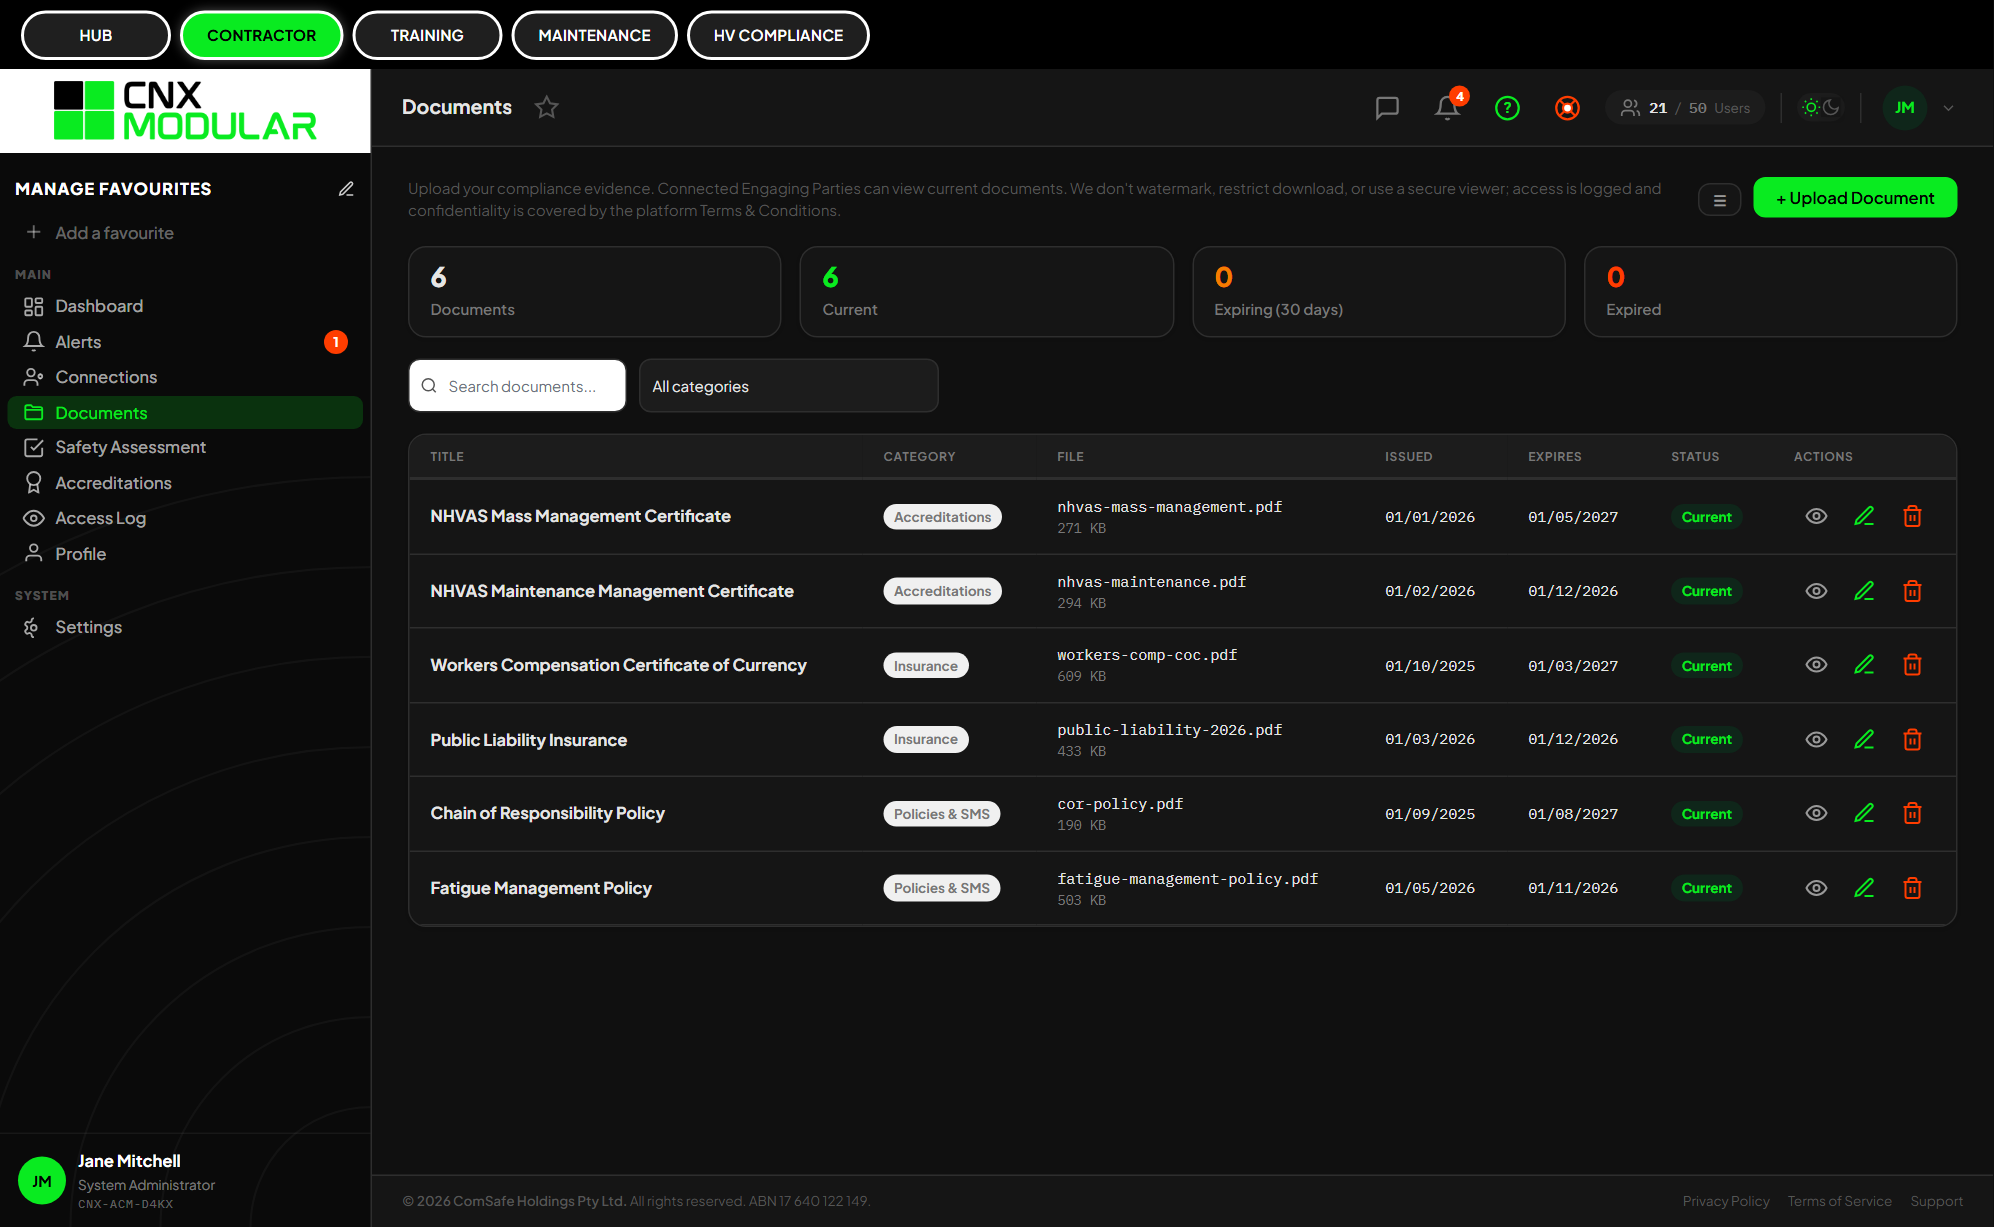Screen dimensions: 1994x1227
Task: Edit Chain of Responsibility Policy
Action: [x=1864, y=813]
